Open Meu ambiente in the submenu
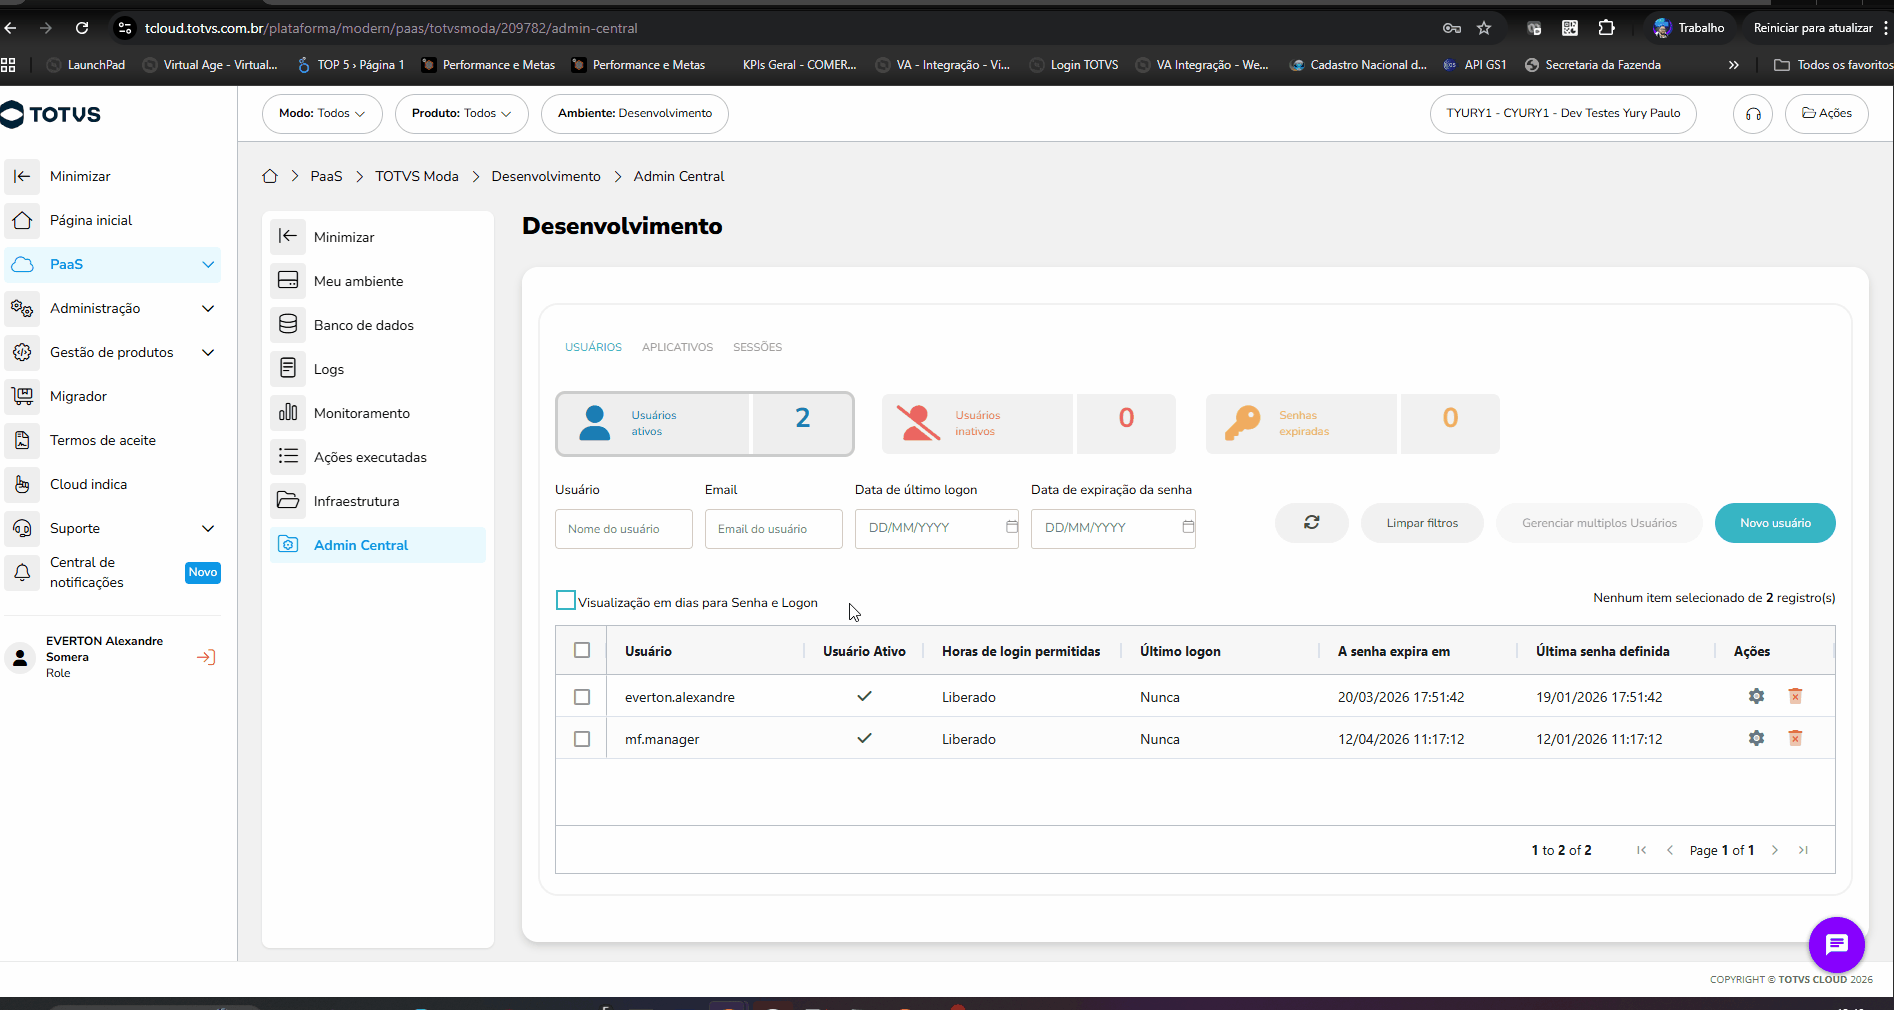This screenshot has height=1010, width=1894. click(378, 281)
